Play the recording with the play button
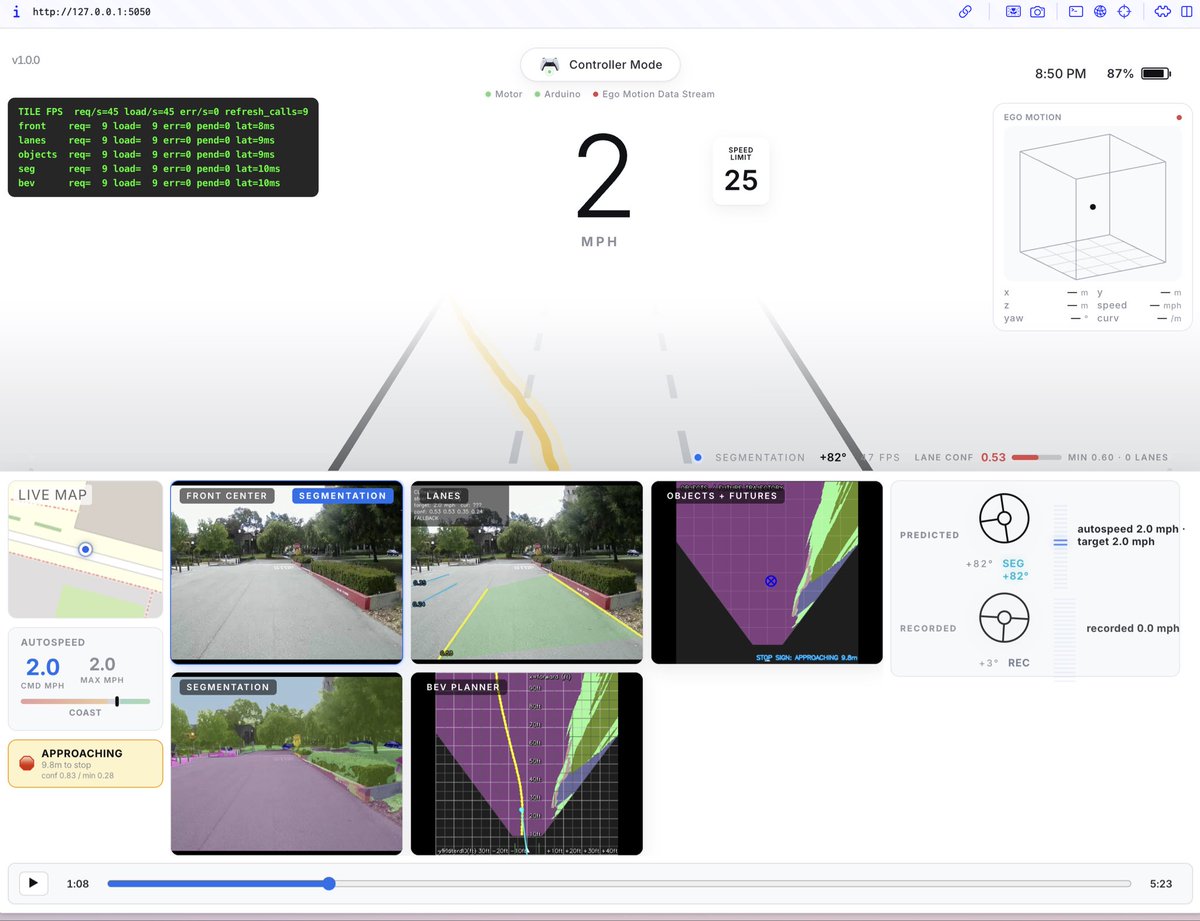The height and width of the screenshot is (921, 1200). pos(33,883)
